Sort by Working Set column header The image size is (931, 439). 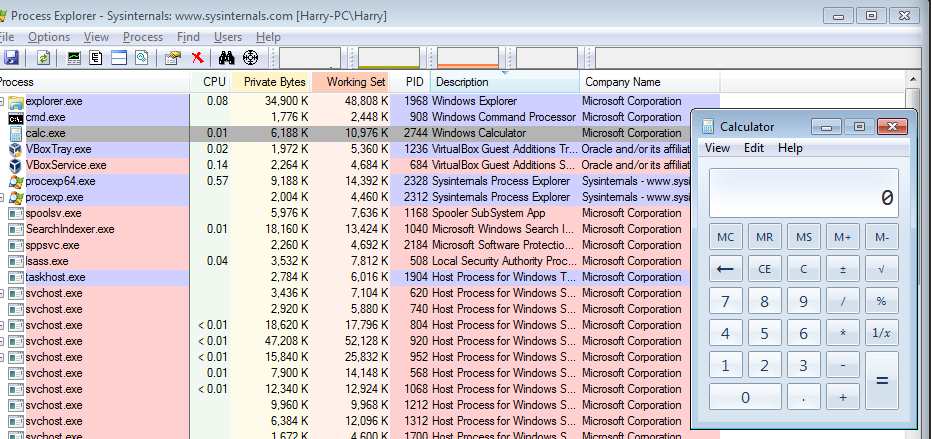350,82
